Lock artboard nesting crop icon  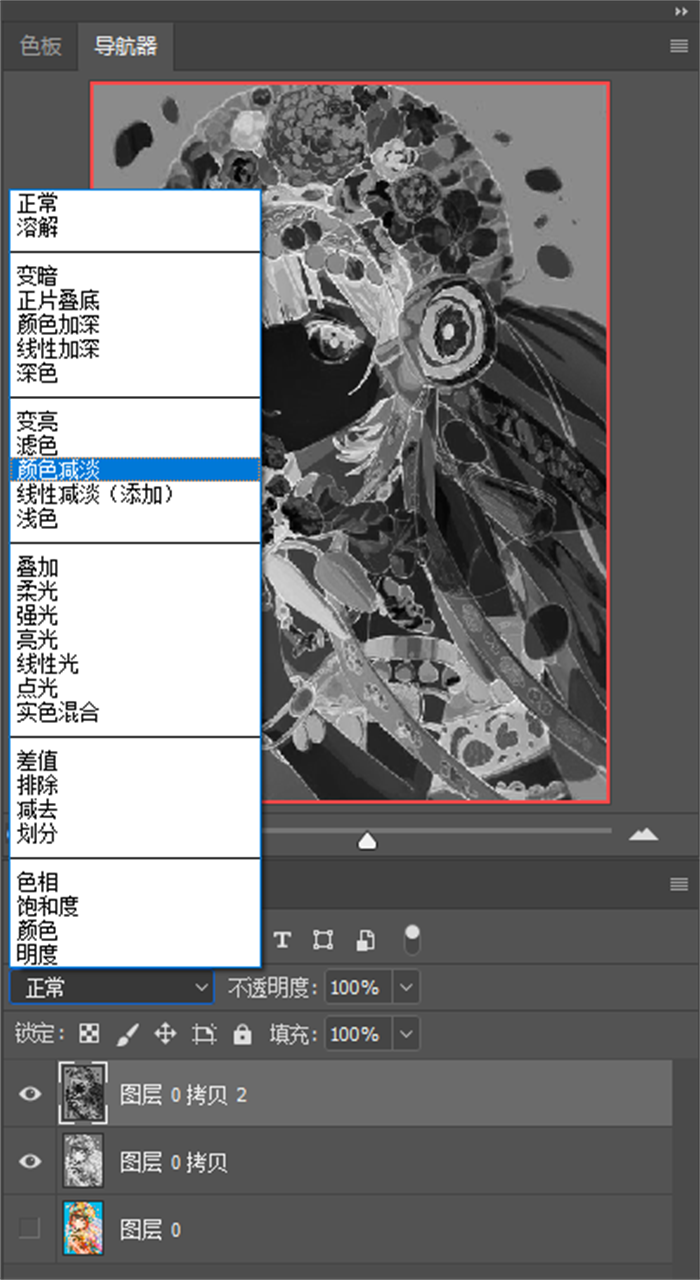tap(204, 1034)
